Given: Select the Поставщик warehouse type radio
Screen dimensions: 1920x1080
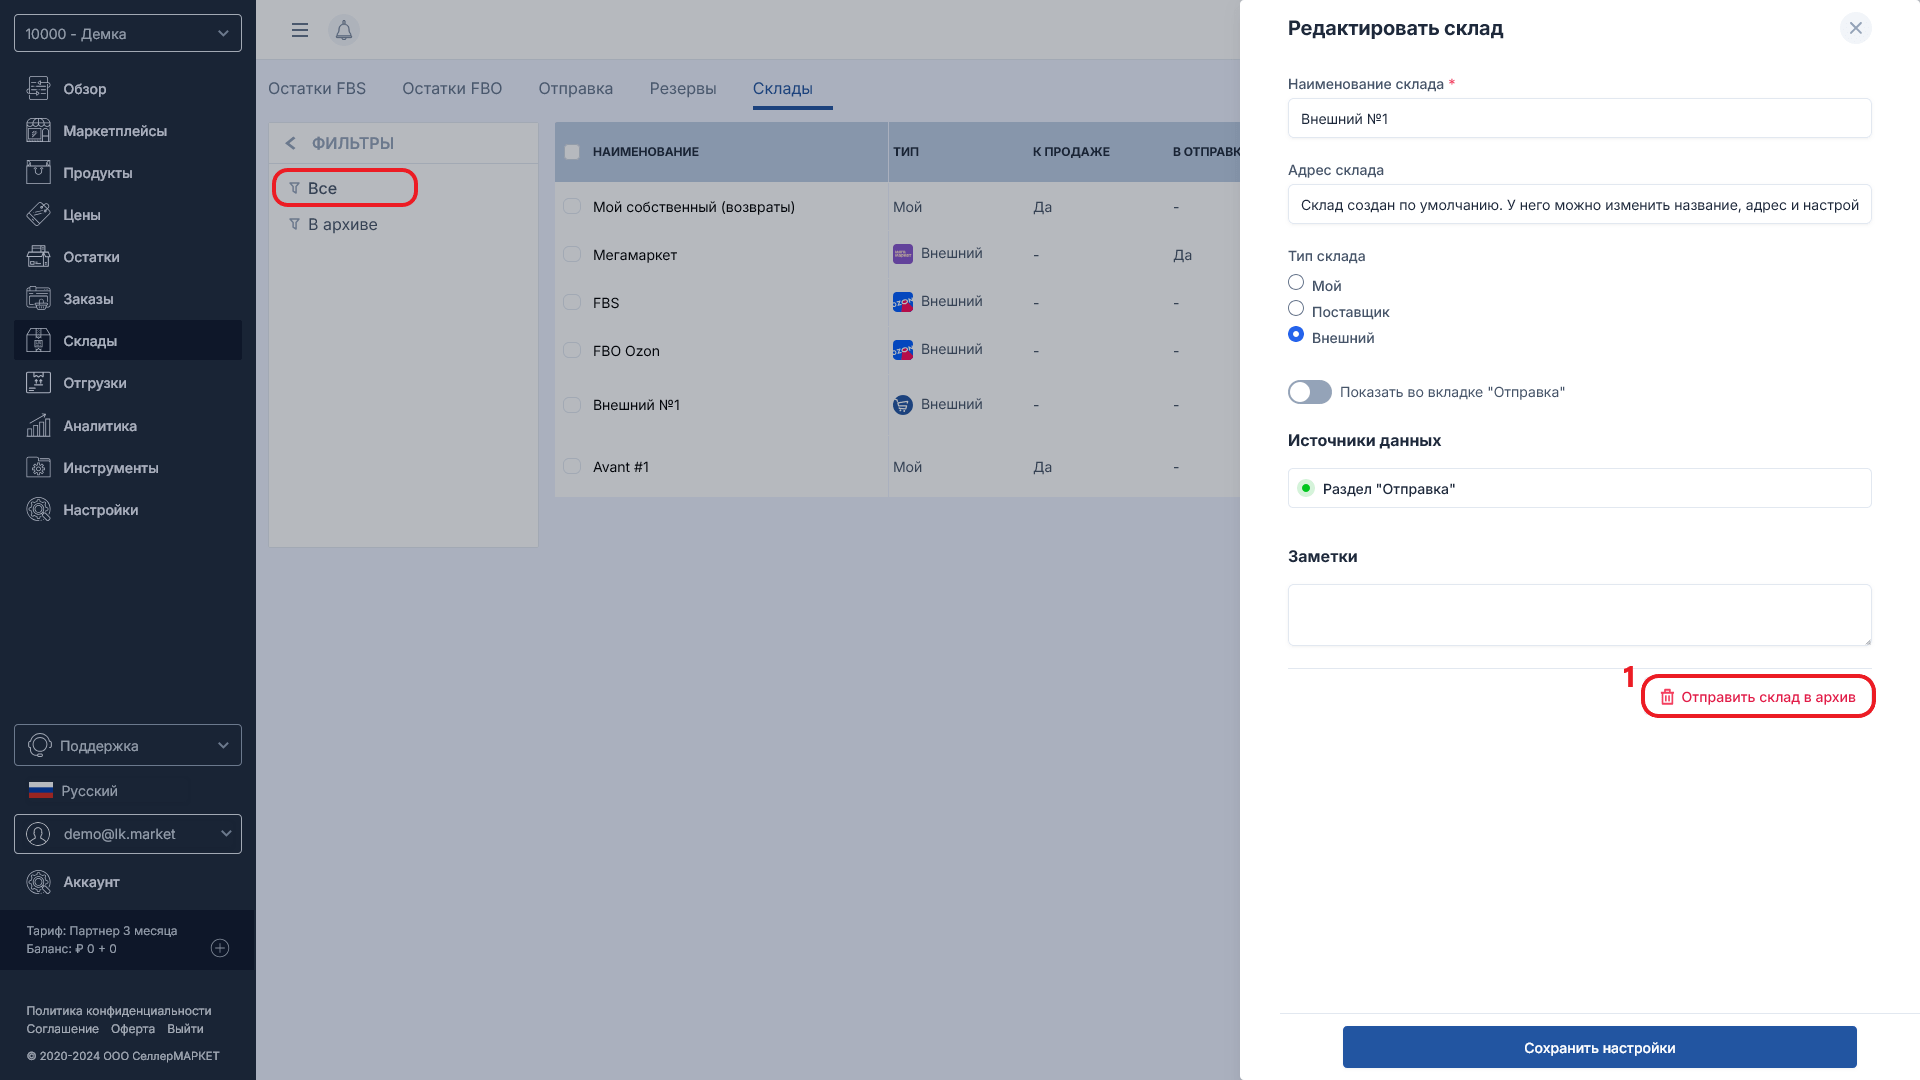Looking at the screenshot, I should 1296,309.
